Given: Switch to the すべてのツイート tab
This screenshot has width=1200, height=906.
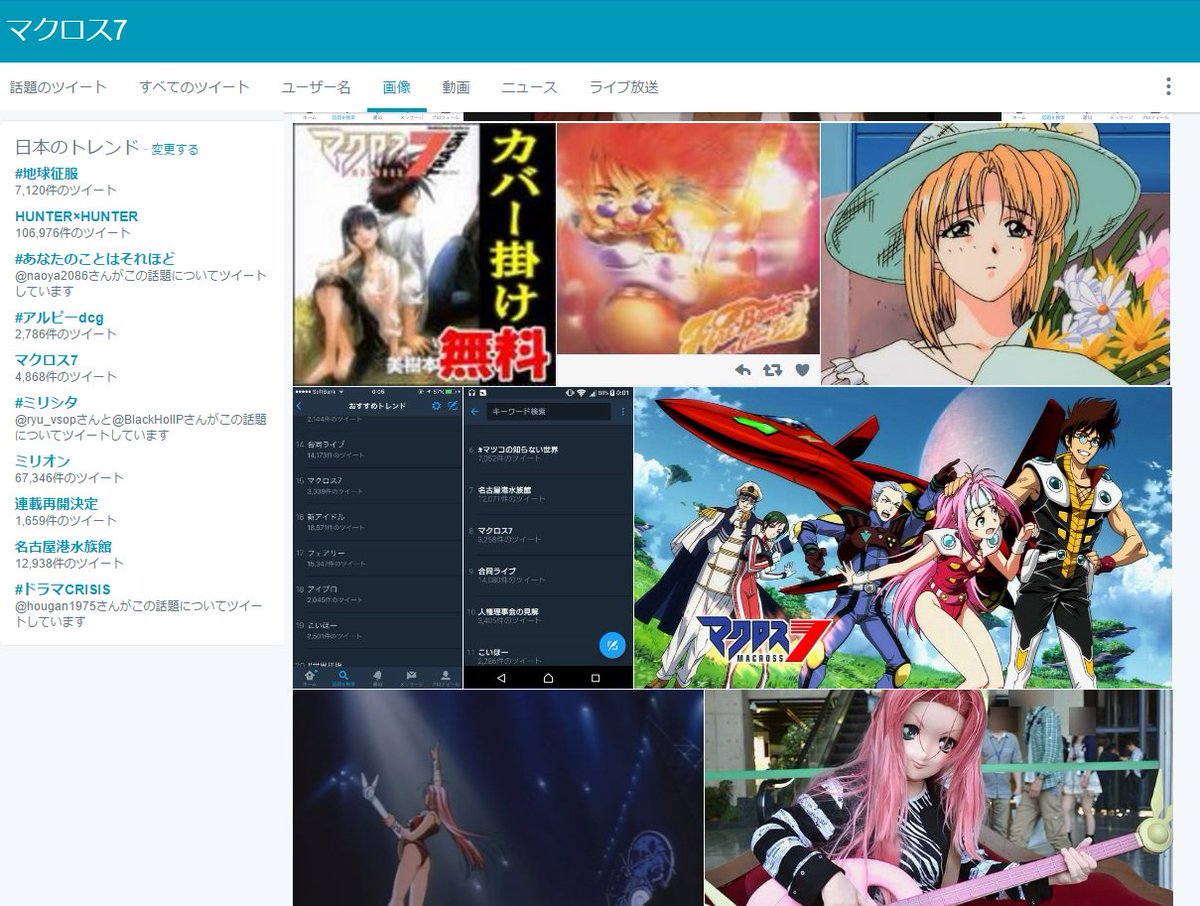Looking at the screenshot, I should tap(194, 87).
